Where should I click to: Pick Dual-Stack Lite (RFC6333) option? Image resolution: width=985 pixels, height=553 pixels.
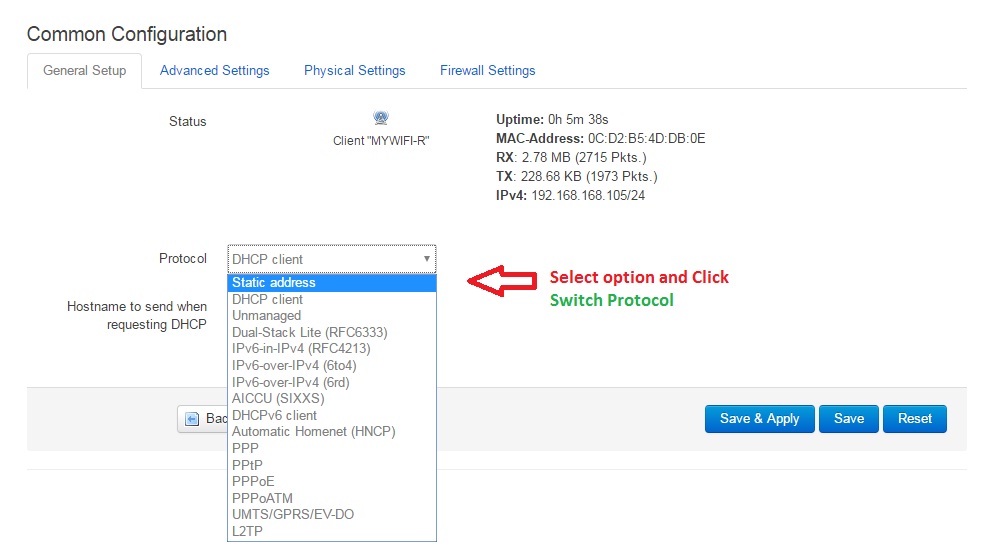click(x=309, y=332)
